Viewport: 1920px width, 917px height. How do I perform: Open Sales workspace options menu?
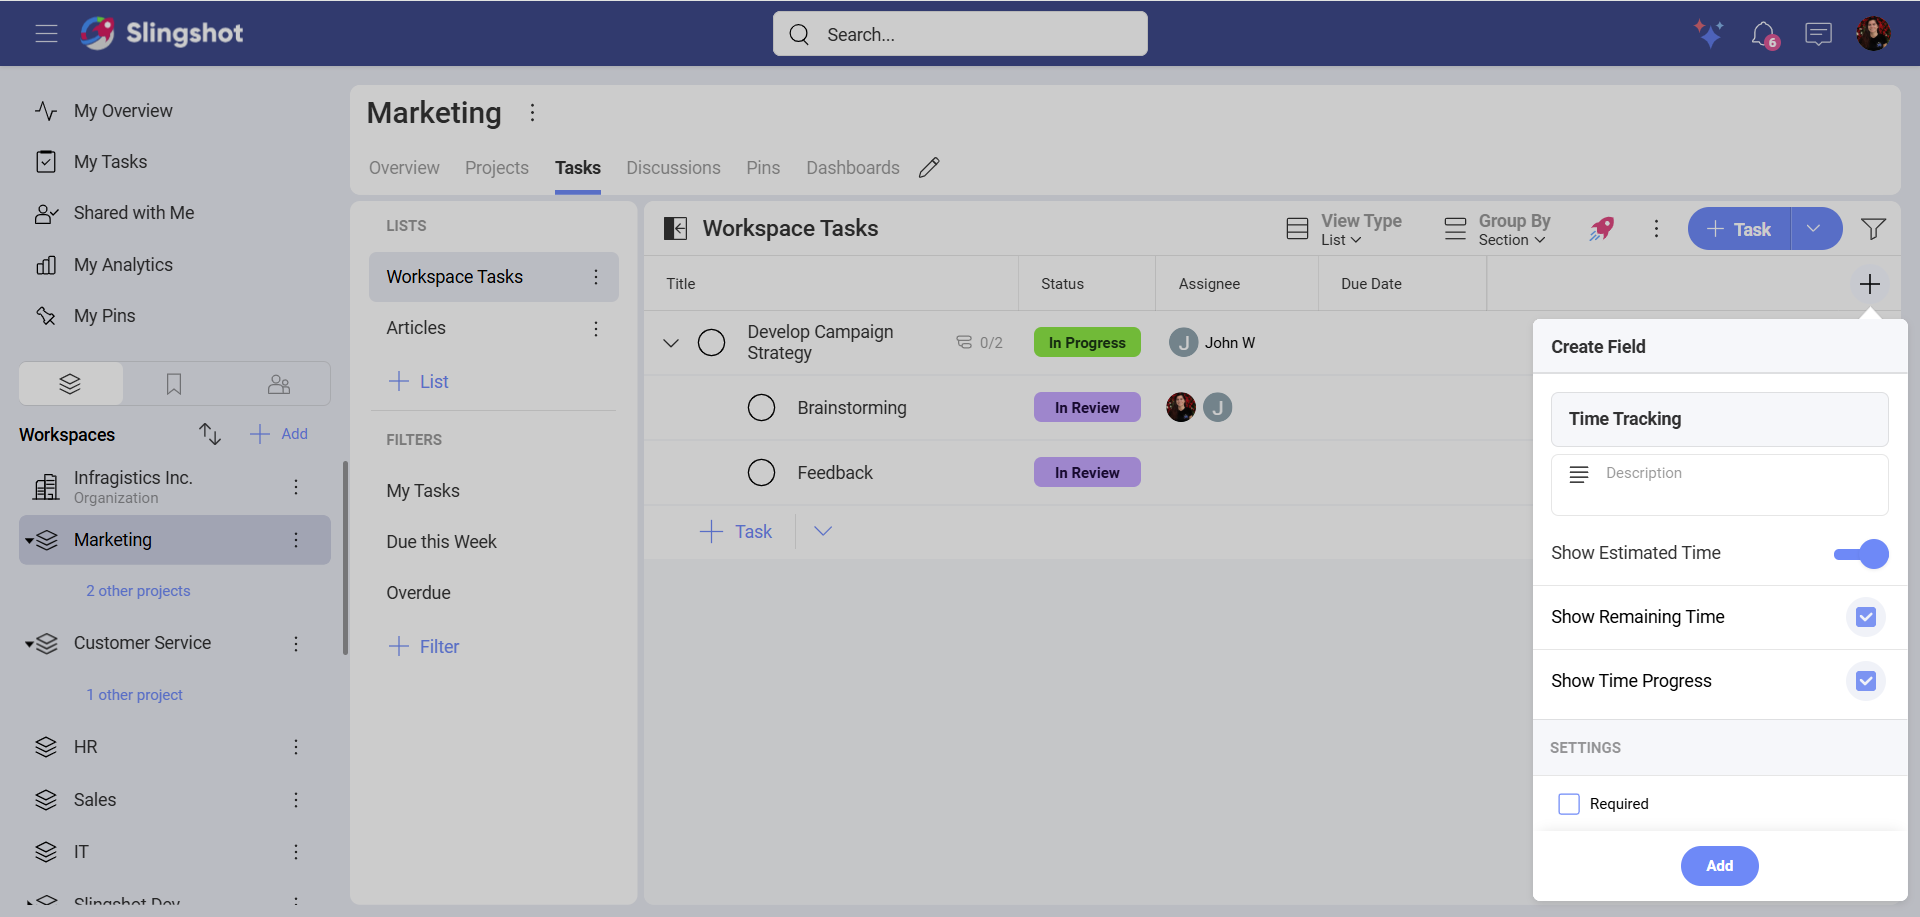[296, 800]
